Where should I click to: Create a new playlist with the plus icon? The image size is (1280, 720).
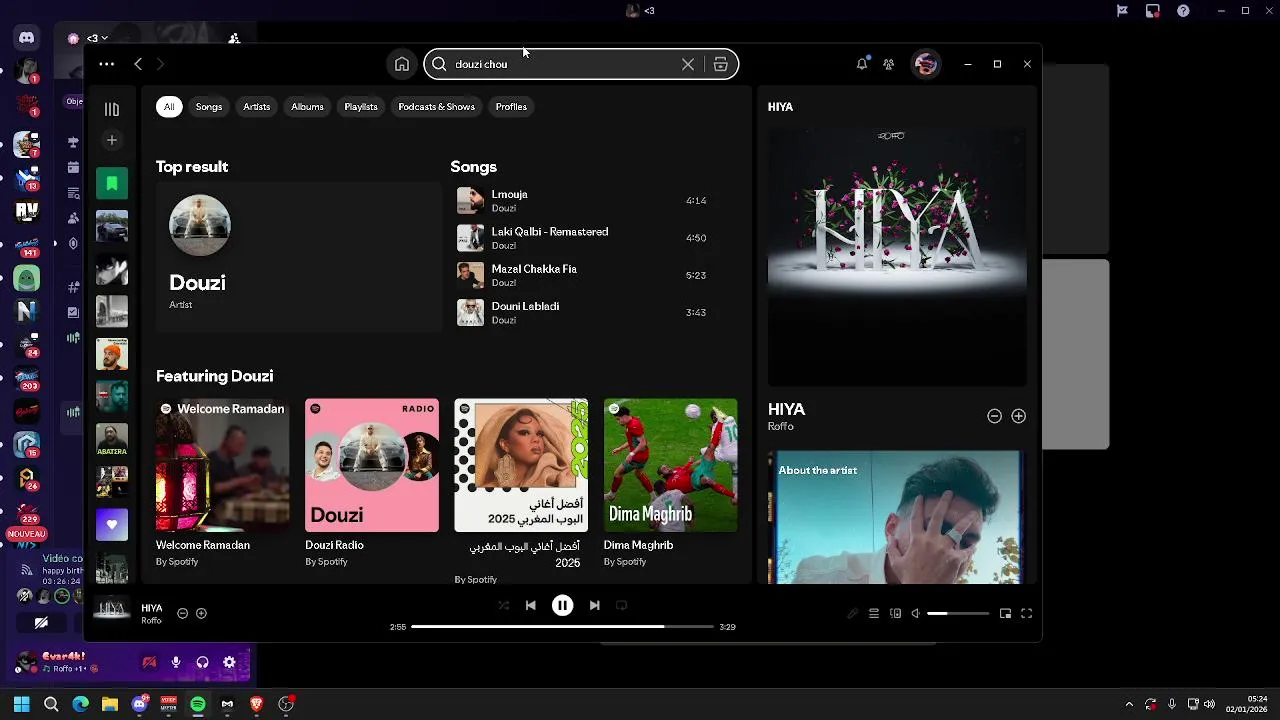pos(112,140)
